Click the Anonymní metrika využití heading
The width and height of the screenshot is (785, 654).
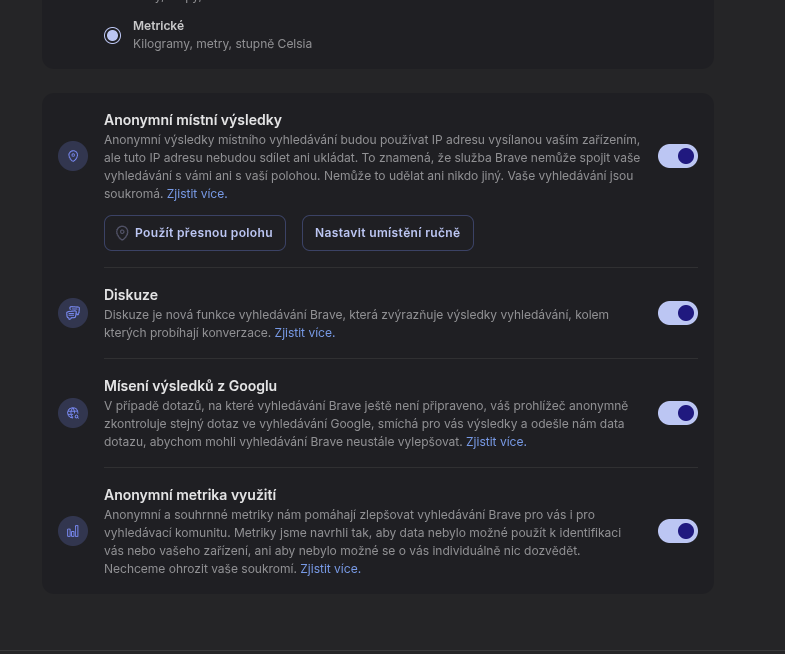point(190,495)
